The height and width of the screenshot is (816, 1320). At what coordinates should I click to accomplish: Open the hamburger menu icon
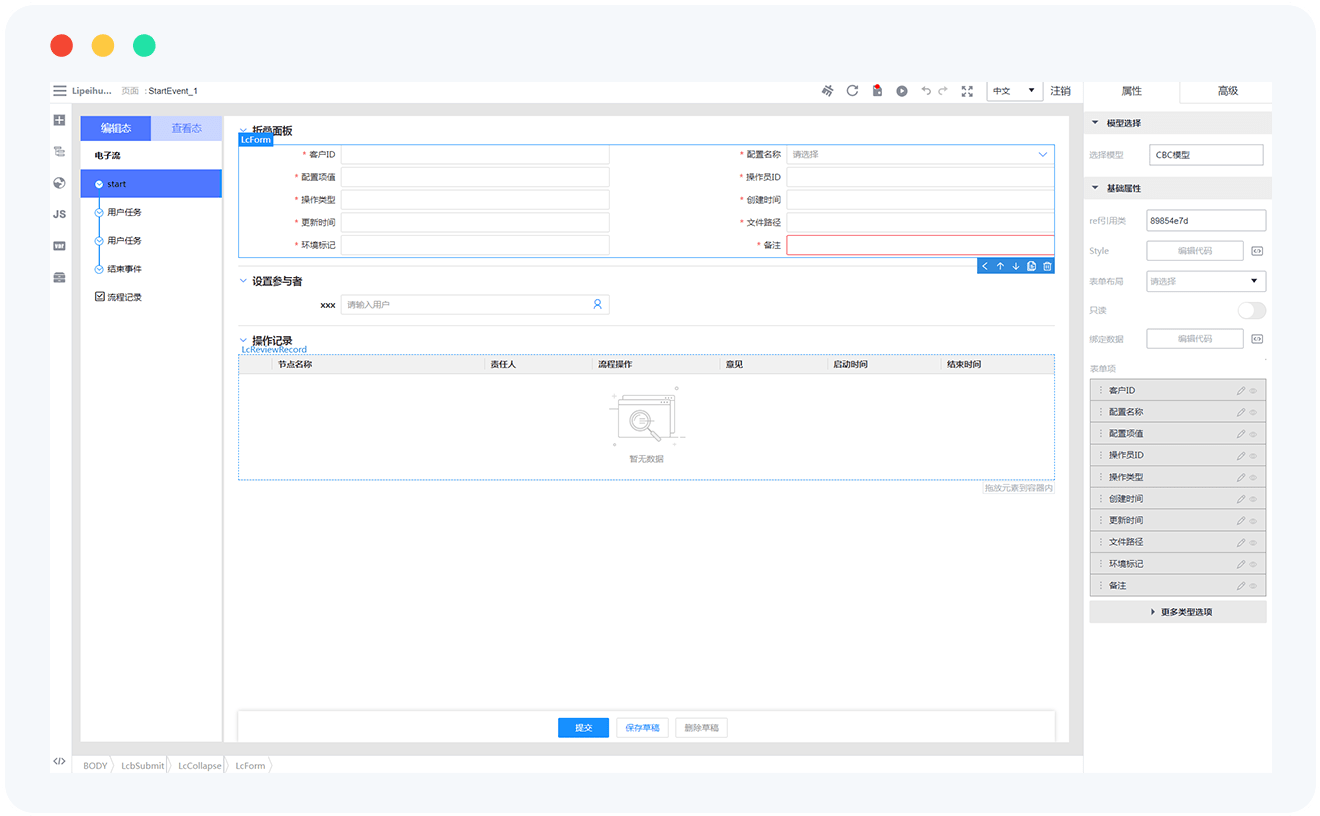[x=60, y=91]
